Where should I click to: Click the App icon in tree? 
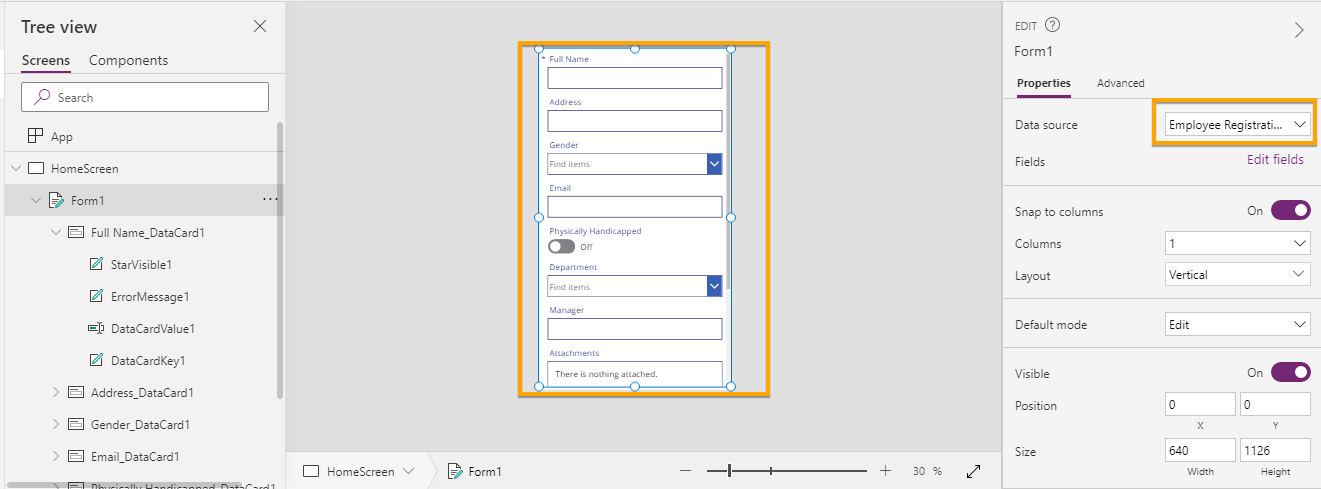[35, 136]
